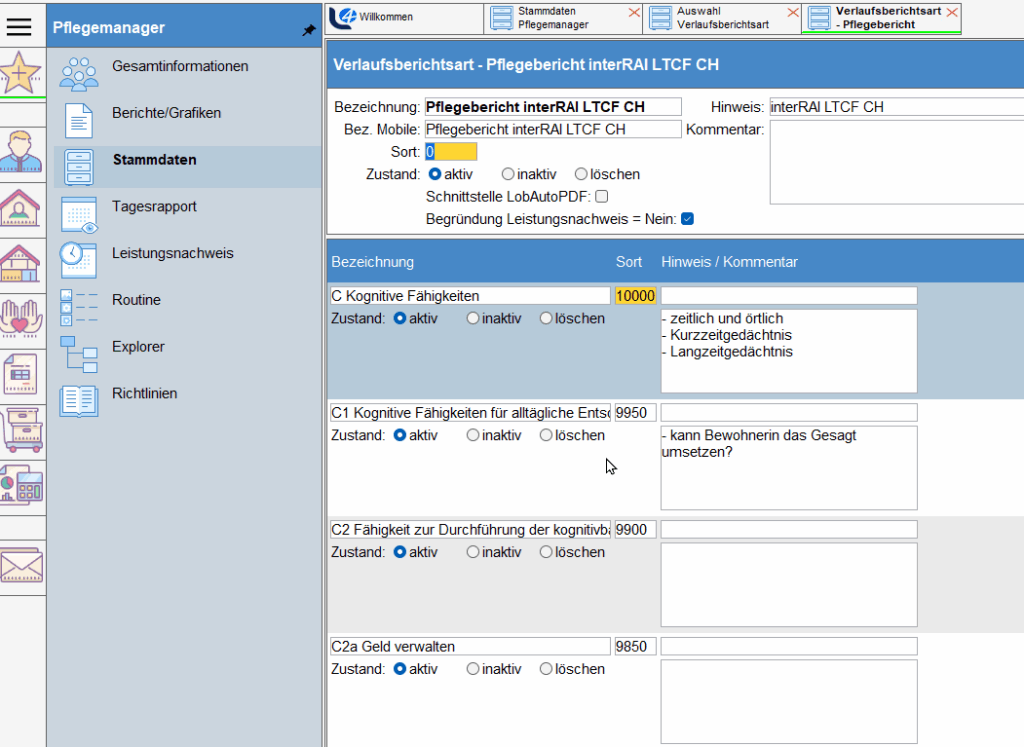Screen dimensions: 1024x747
Task: Open the Explorer tree icon
Action: [78, 353]
